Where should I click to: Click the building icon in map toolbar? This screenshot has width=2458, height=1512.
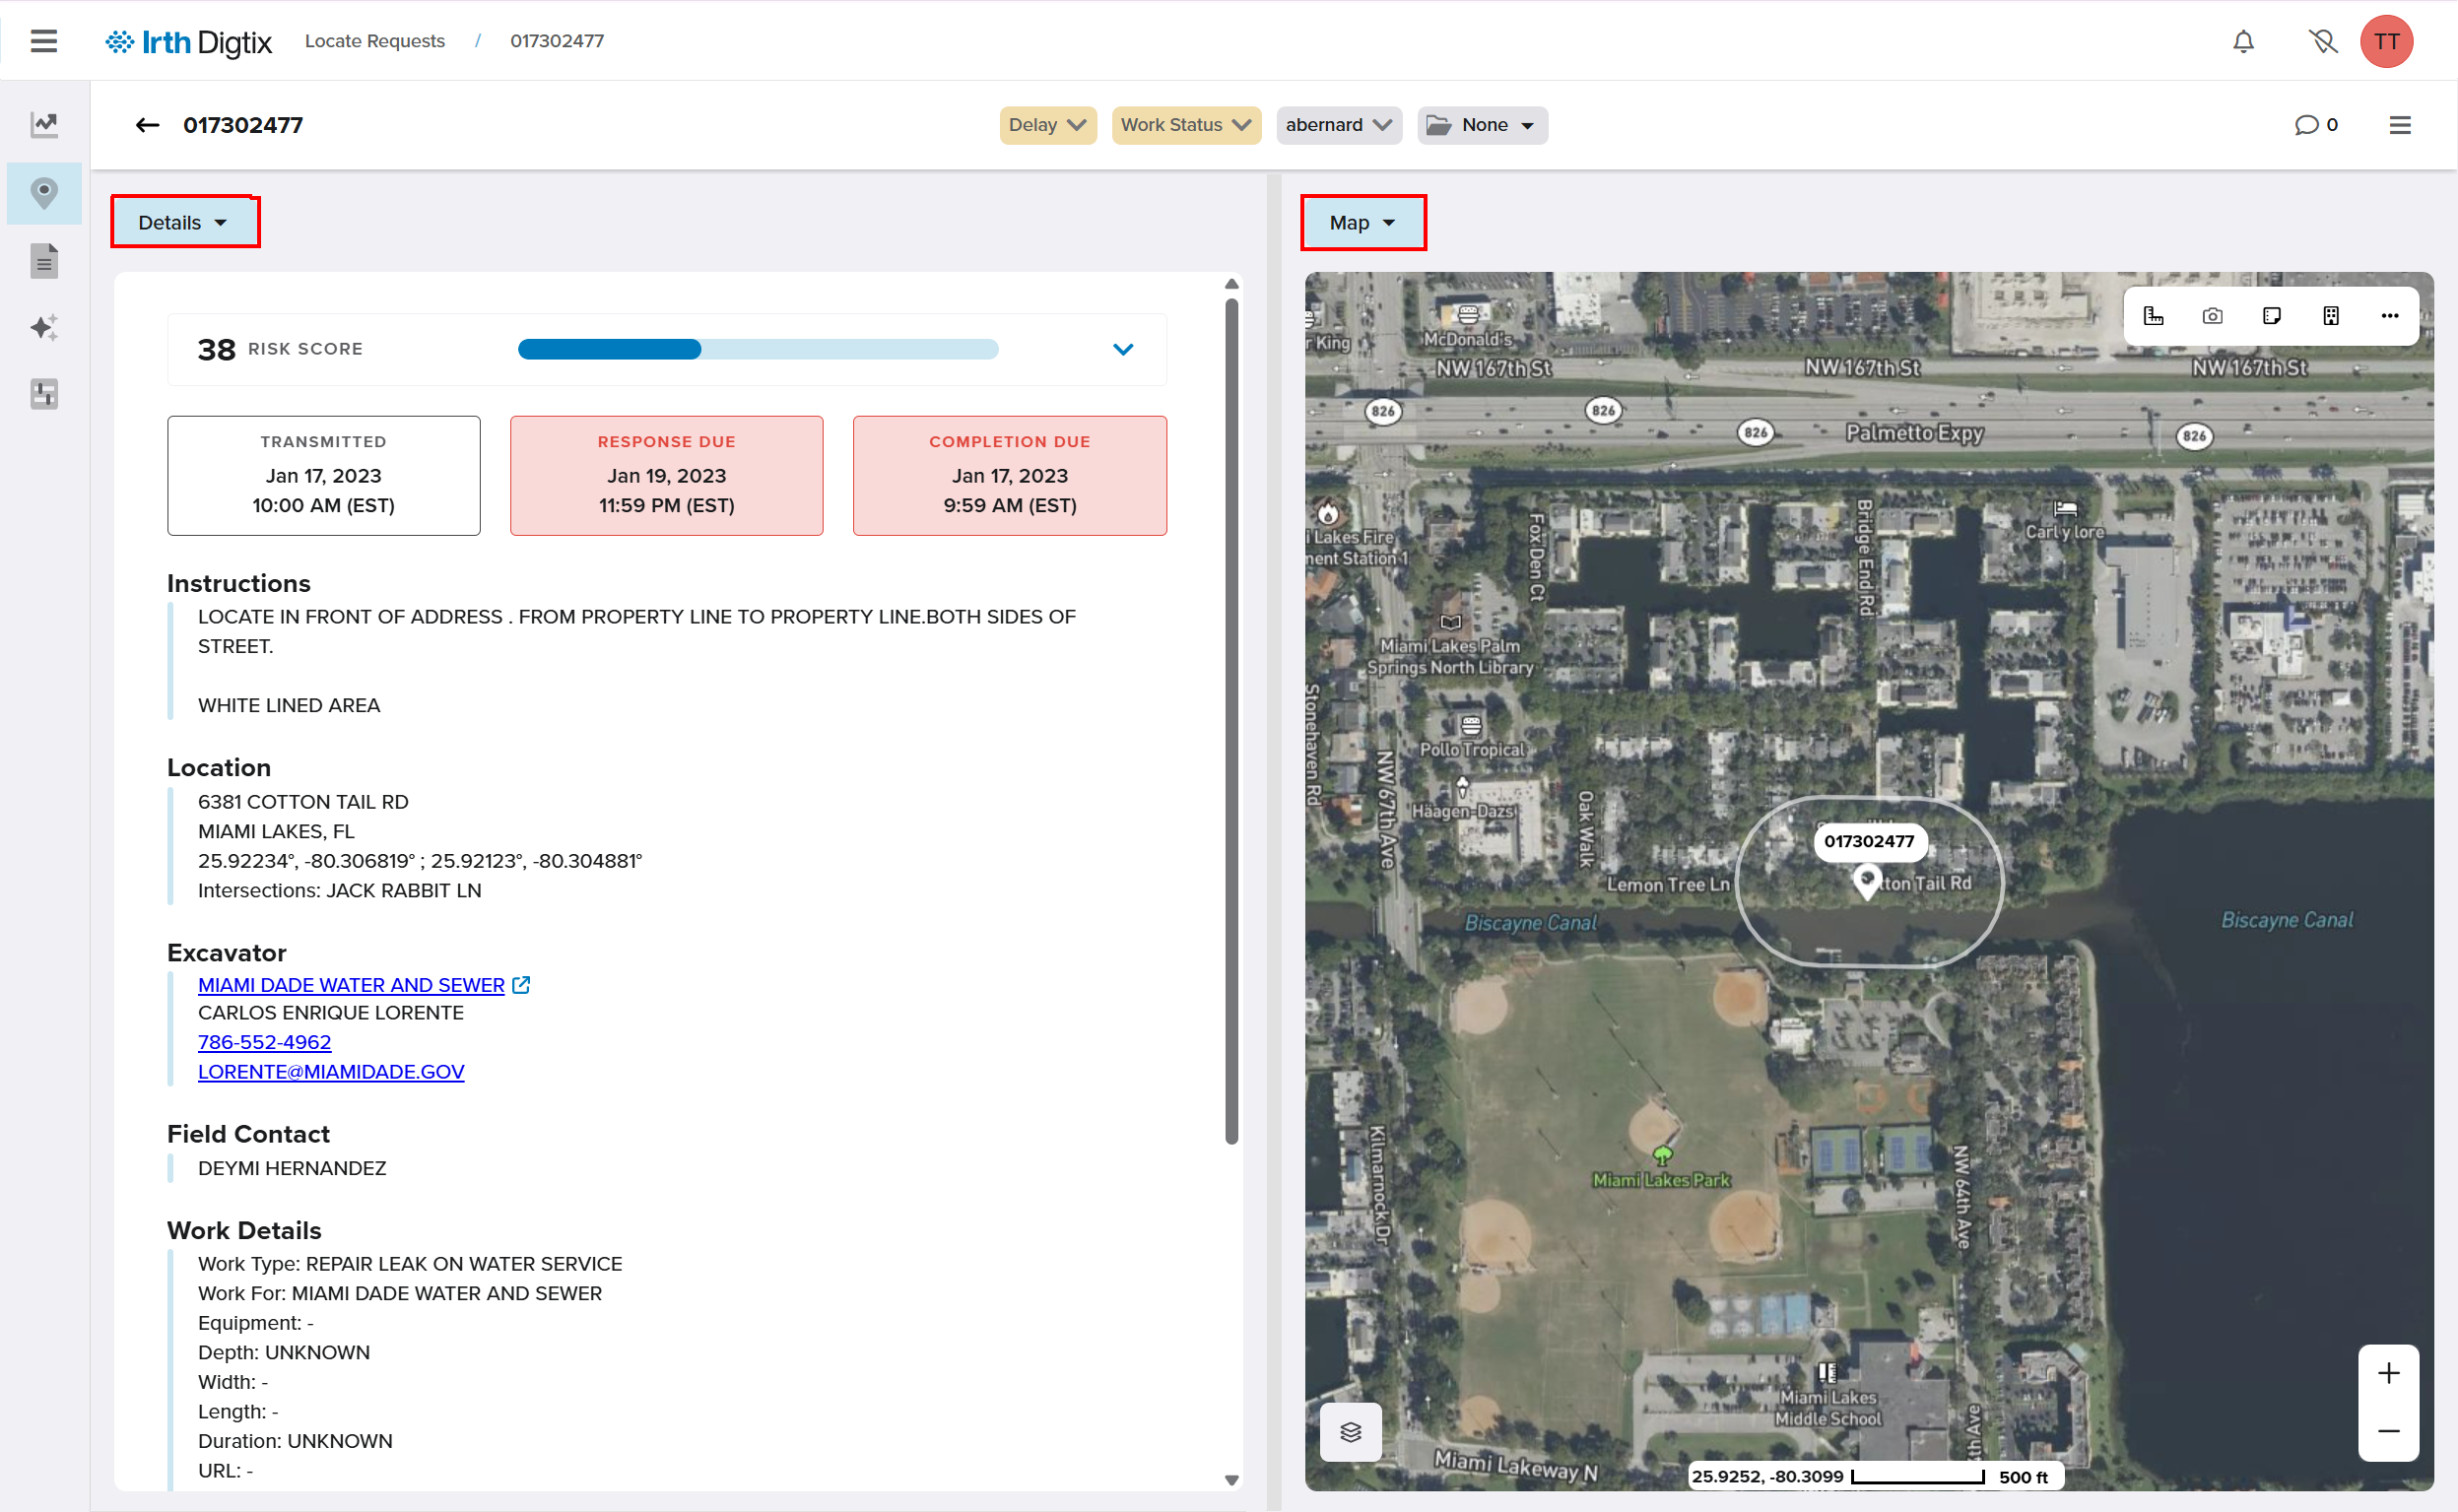pyautogui.click(x=2331, y=316)
